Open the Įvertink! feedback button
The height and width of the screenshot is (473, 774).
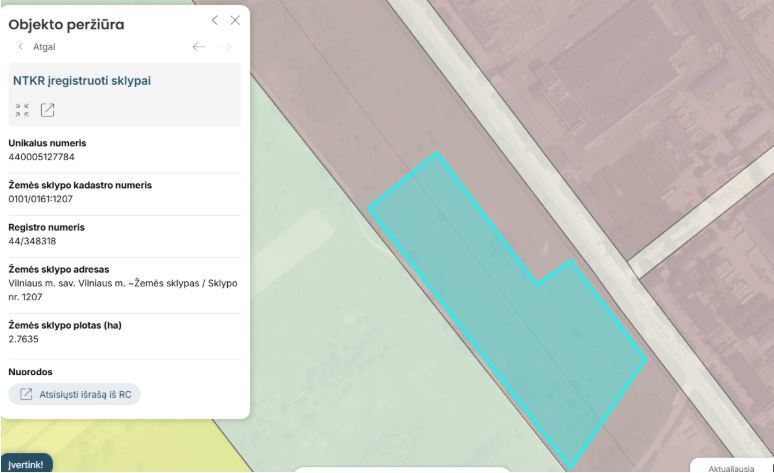pos(26,465)
